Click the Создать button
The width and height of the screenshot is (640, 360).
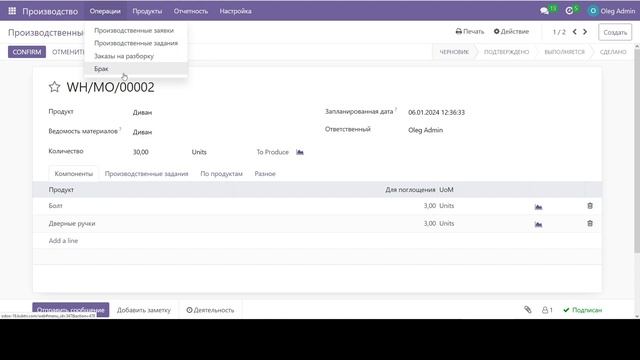coord(615,32)
